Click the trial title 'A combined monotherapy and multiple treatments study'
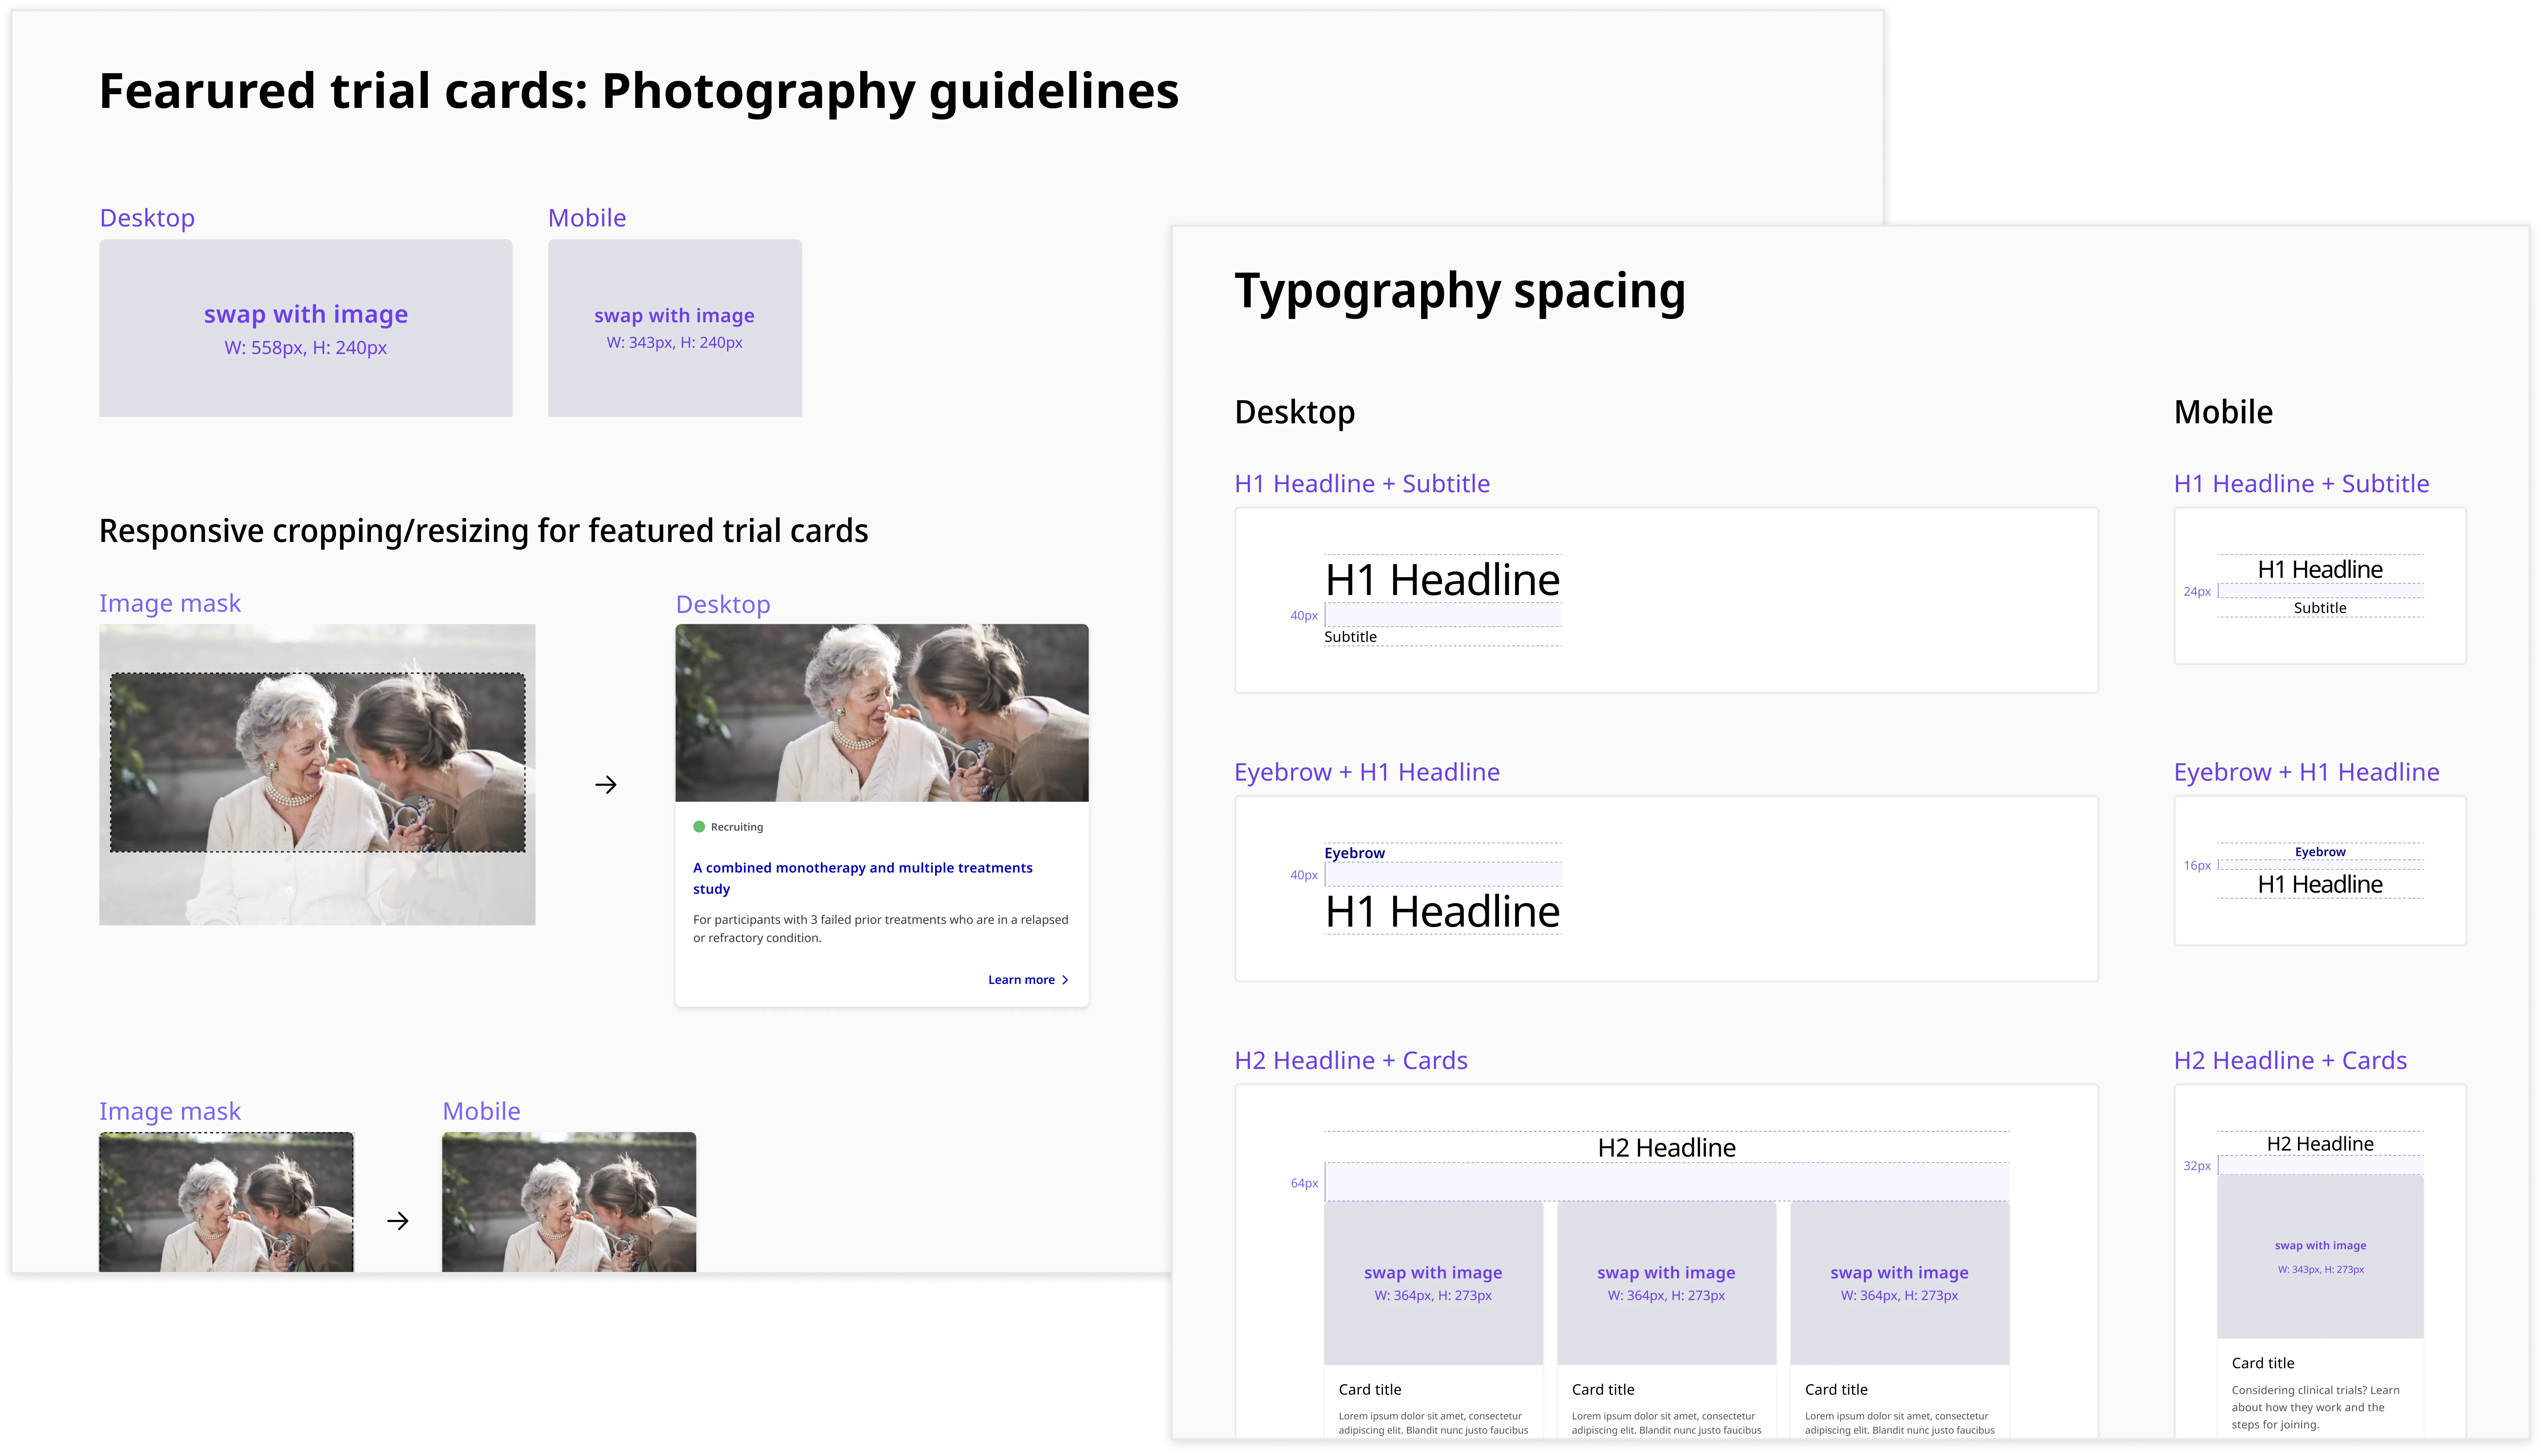This screenshot has width=2541, height=1456. pos(863,878)
